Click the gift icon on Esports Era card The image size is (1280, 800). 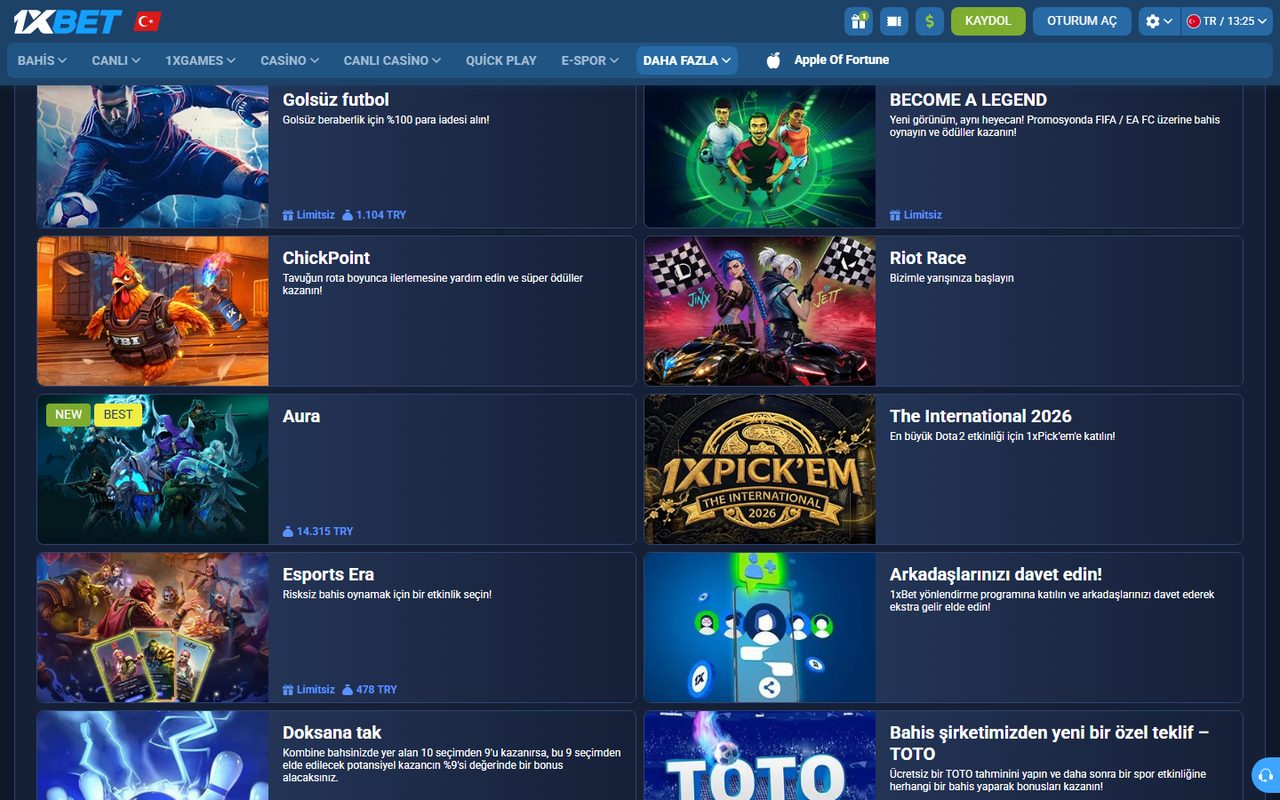click(x=288, y=689)
